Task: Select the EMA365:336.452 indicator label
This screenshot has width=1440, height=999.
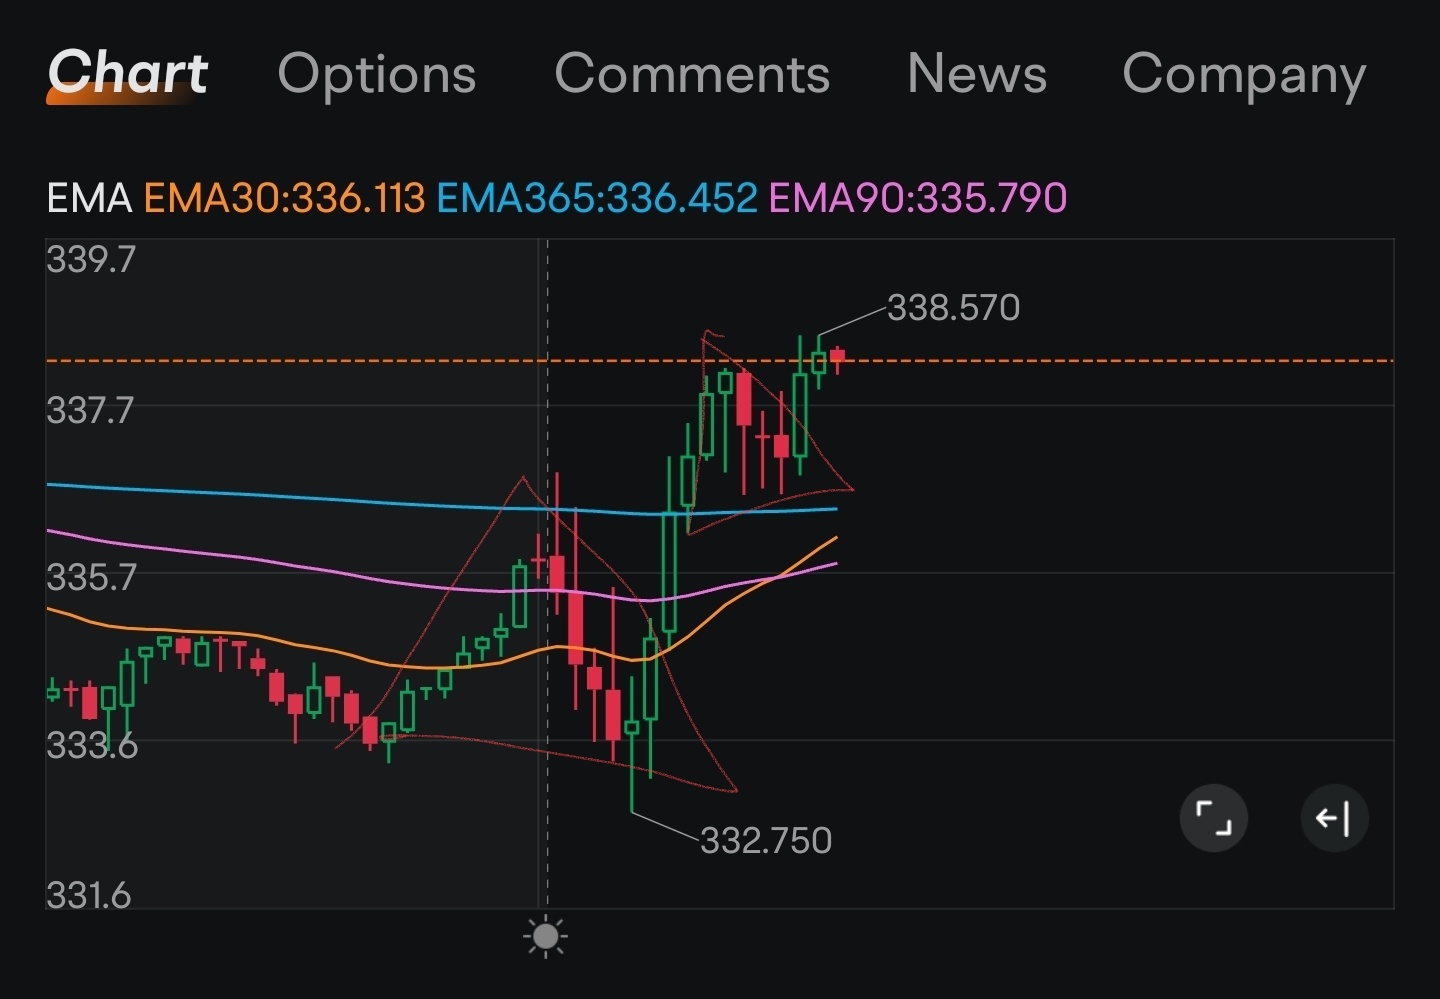Action: 597,198
